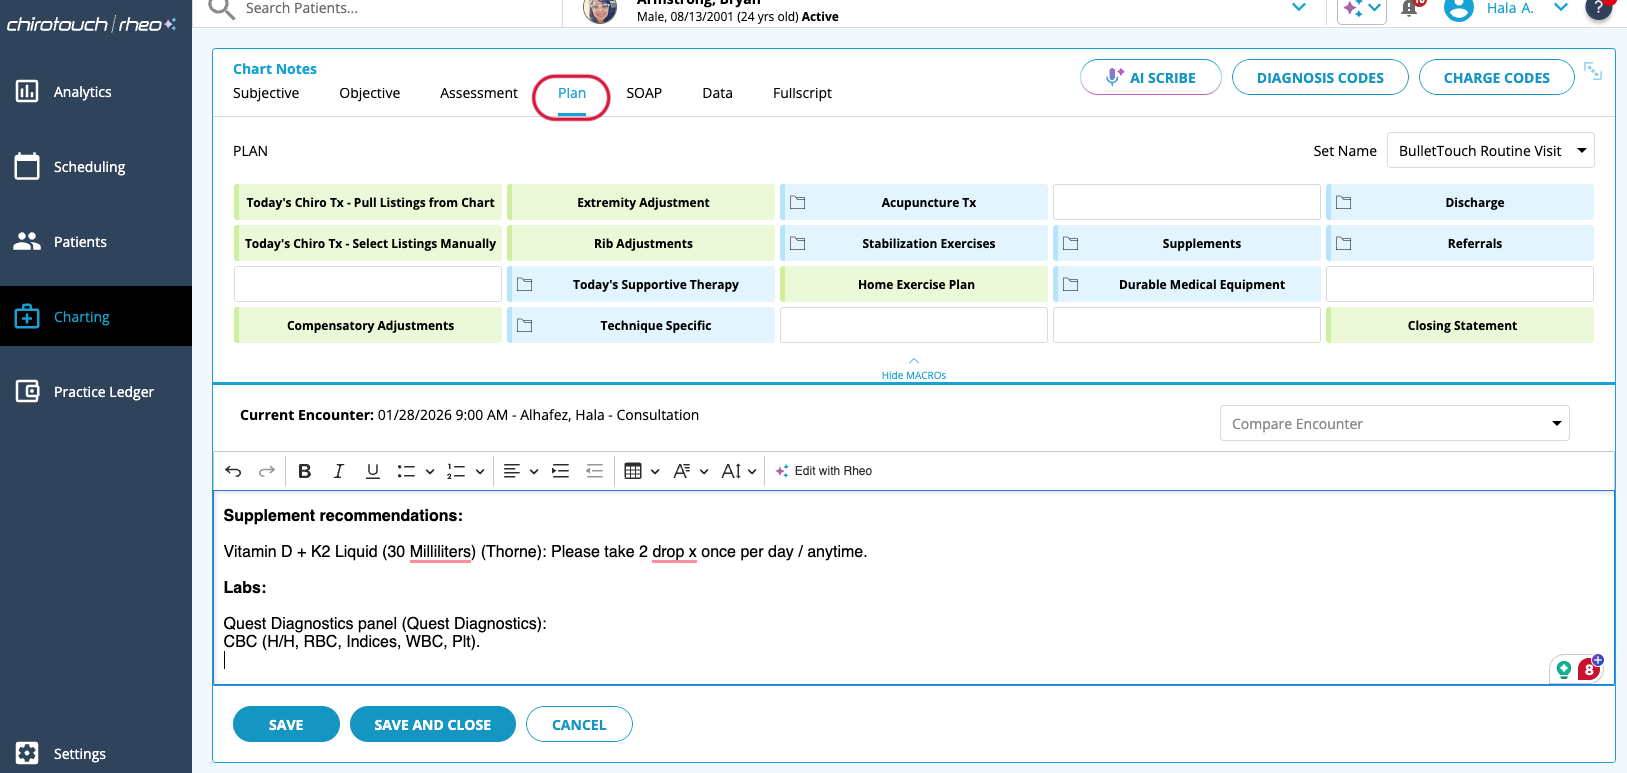
Task: Open Practice Ledger from the sidebar
Action: 103,392
